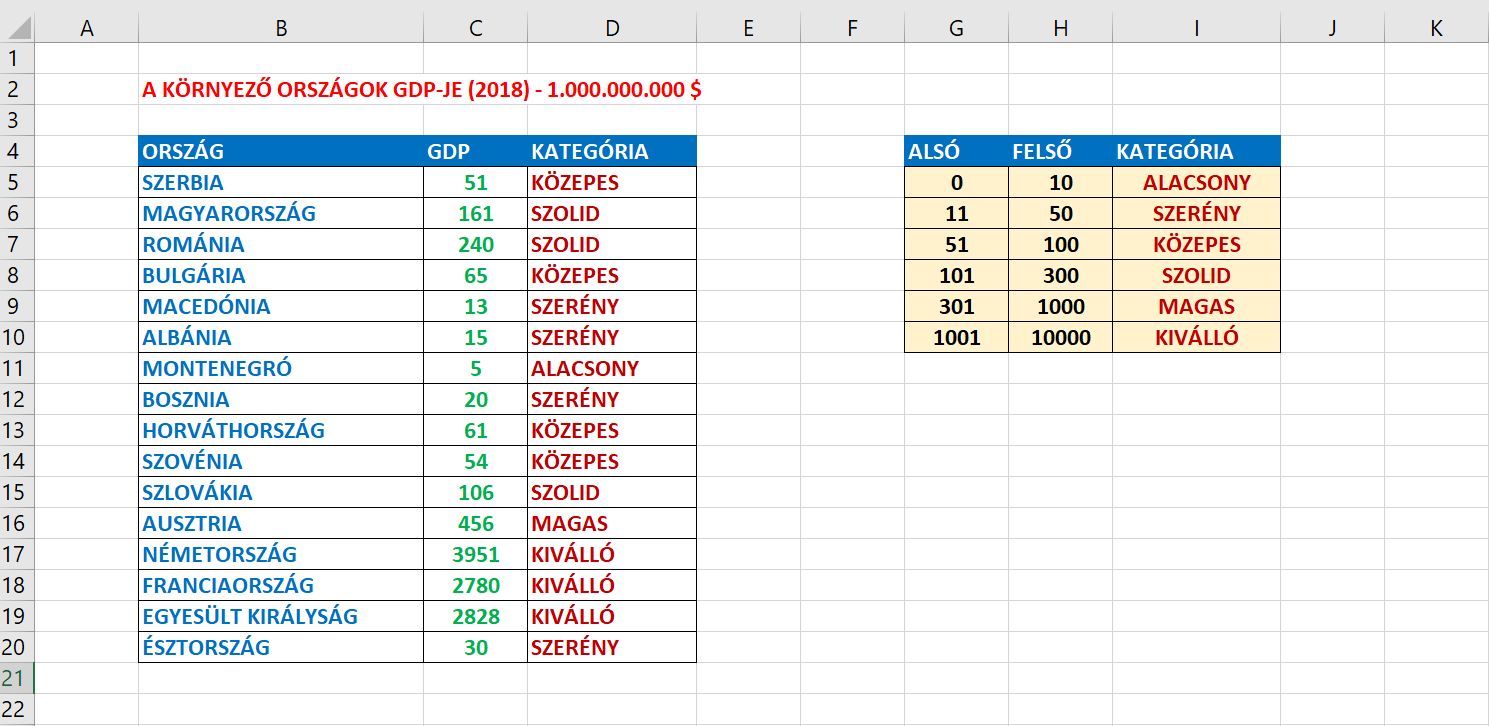
Task: Click the MAGAS category cell for Ausztria
Action: tap(612, 523)
